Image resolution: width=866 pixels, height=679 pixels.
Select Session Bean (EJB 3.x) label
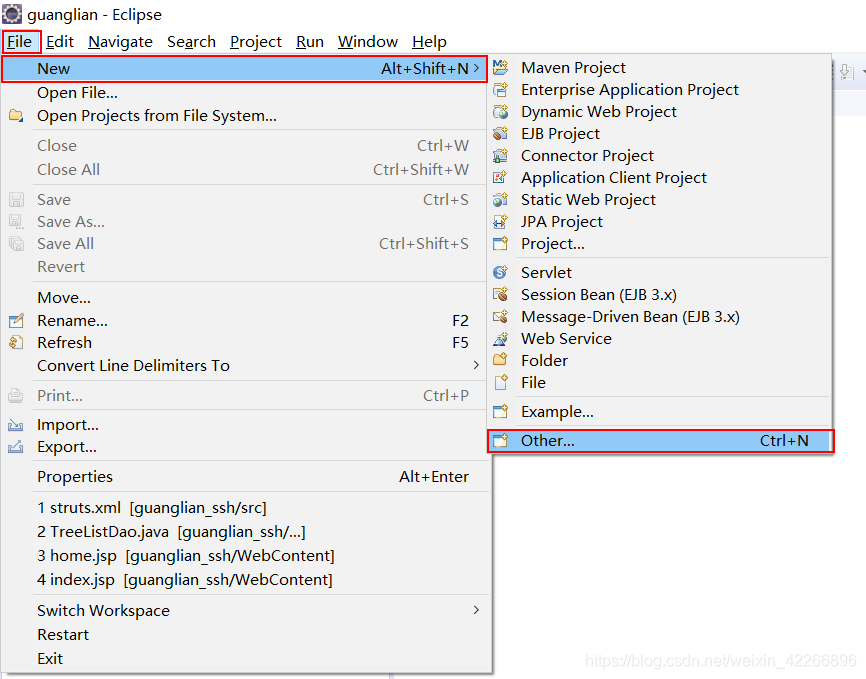coord(599,294)
